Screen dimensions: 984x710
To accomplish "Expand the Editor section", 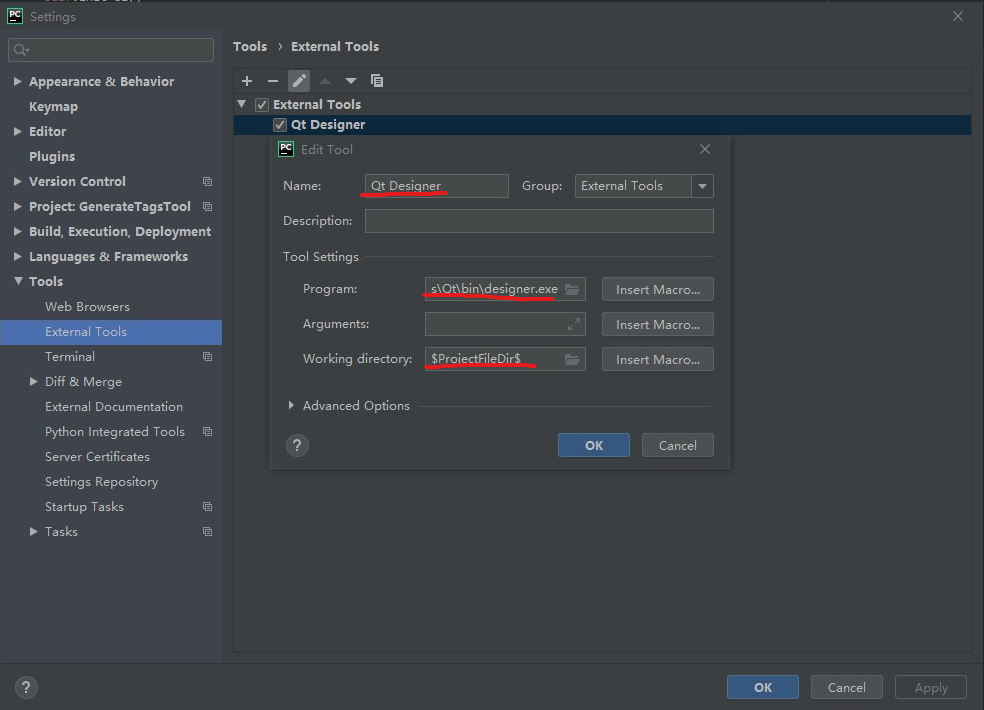I will (x=18, y=131).
